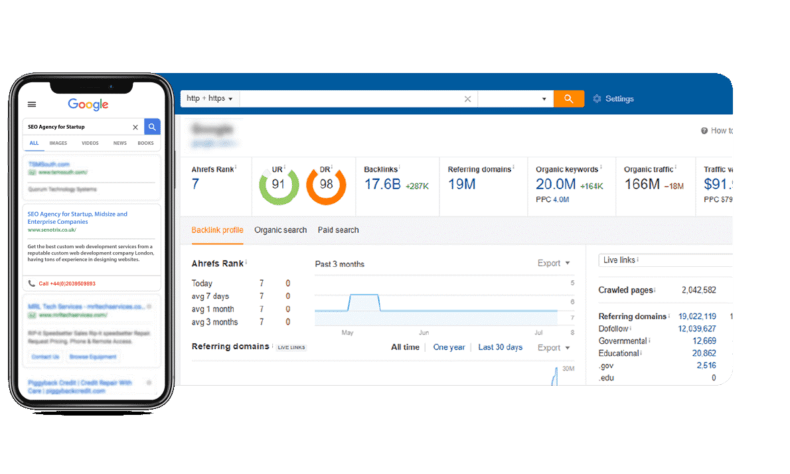Open Export dropdown for Ahrefs Rank chart
The image size is (790, 474).
point(553,263)
